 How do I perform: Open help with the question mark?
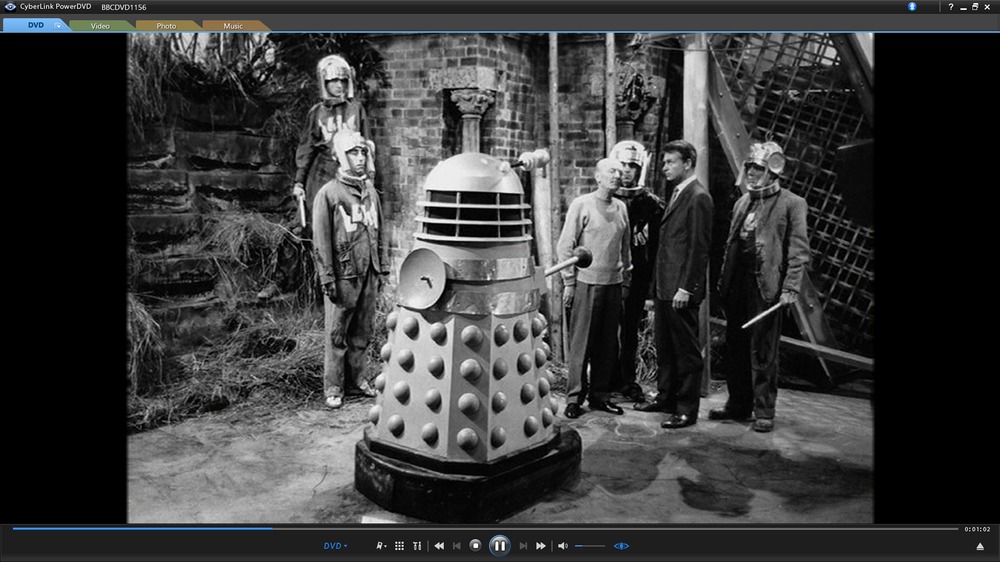coord(950,6)
